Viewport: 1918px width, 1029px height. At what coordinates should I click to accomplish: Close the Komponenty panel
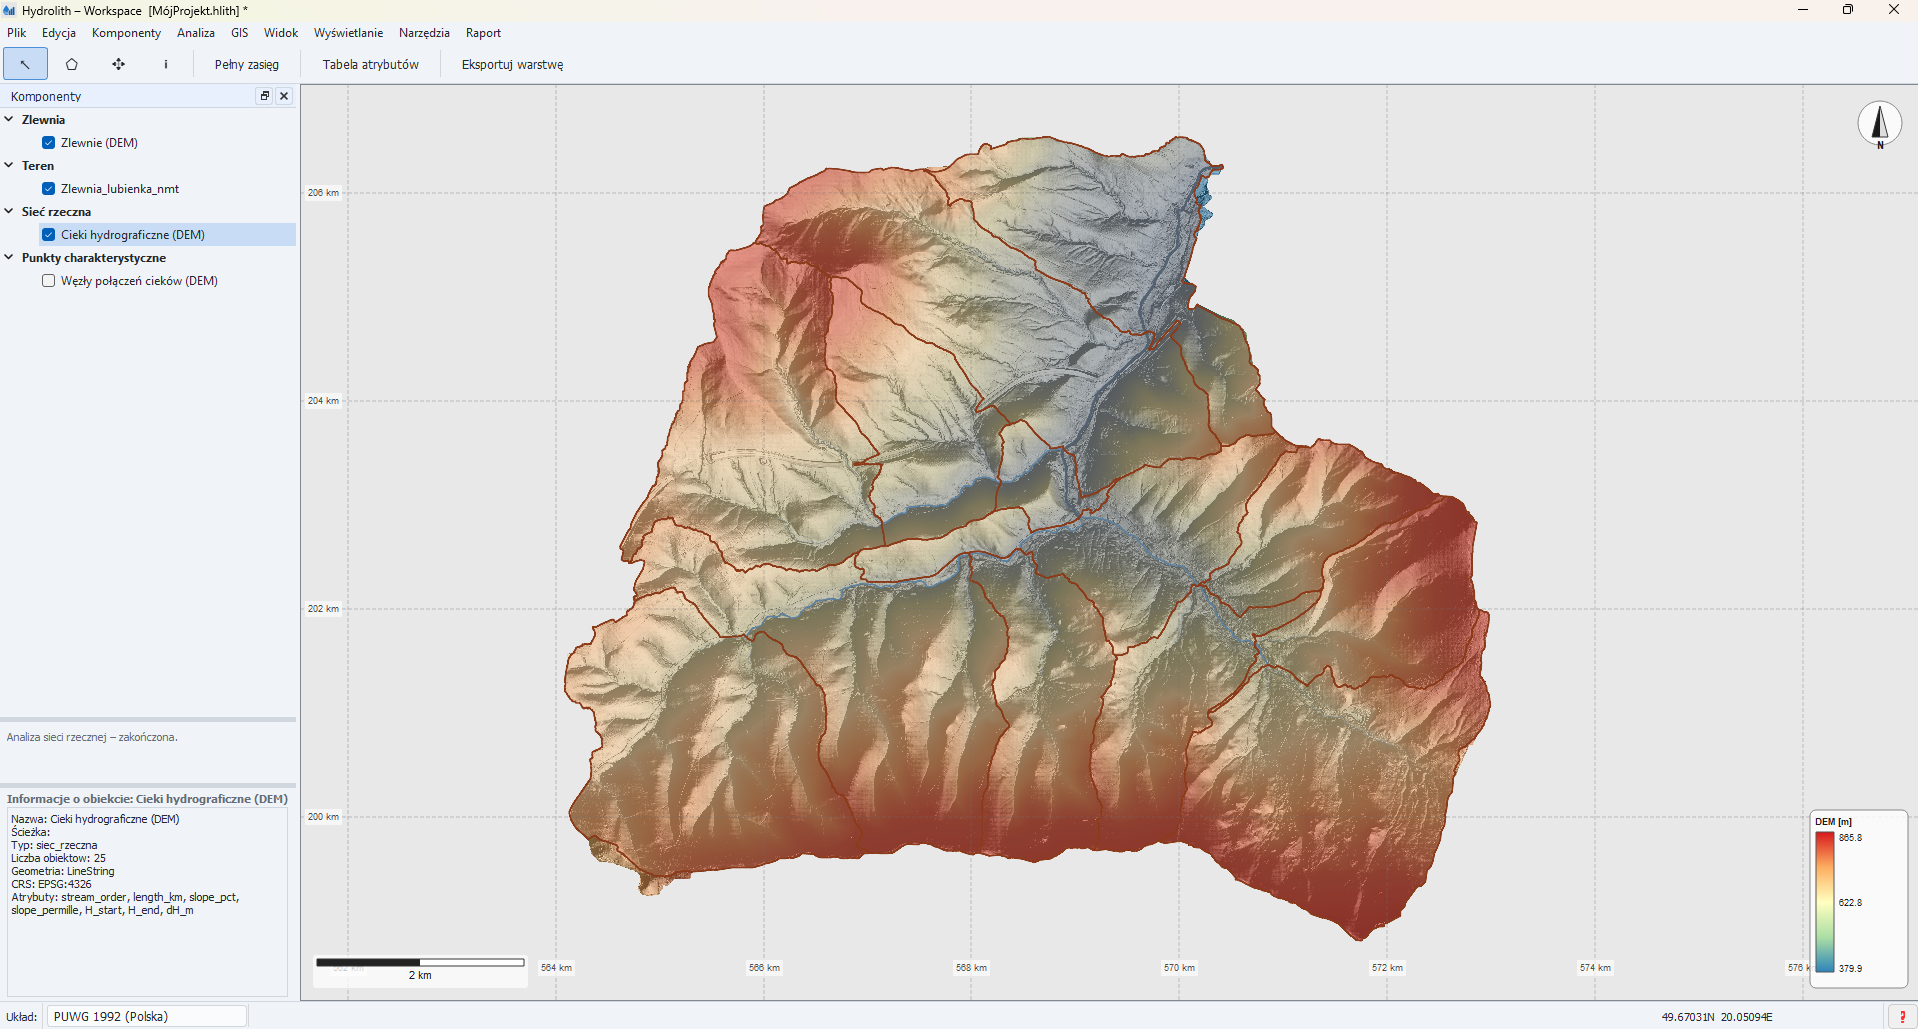284,96
